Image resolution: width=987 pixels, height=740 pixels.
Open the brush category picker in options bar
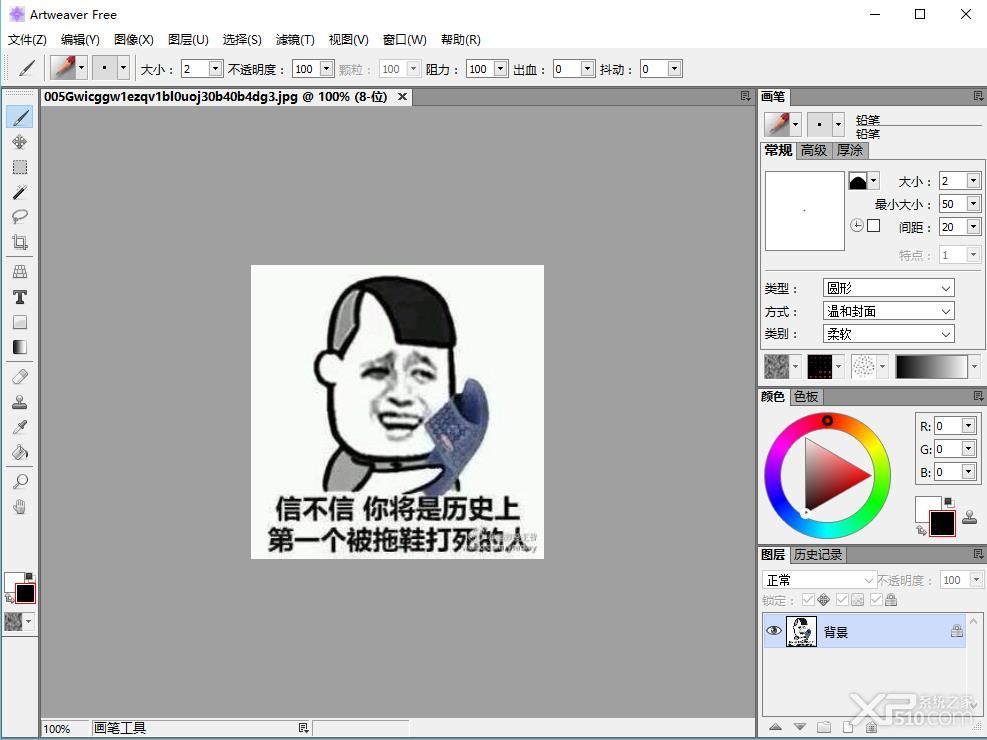pyautogui.click(x=68, y=67)
